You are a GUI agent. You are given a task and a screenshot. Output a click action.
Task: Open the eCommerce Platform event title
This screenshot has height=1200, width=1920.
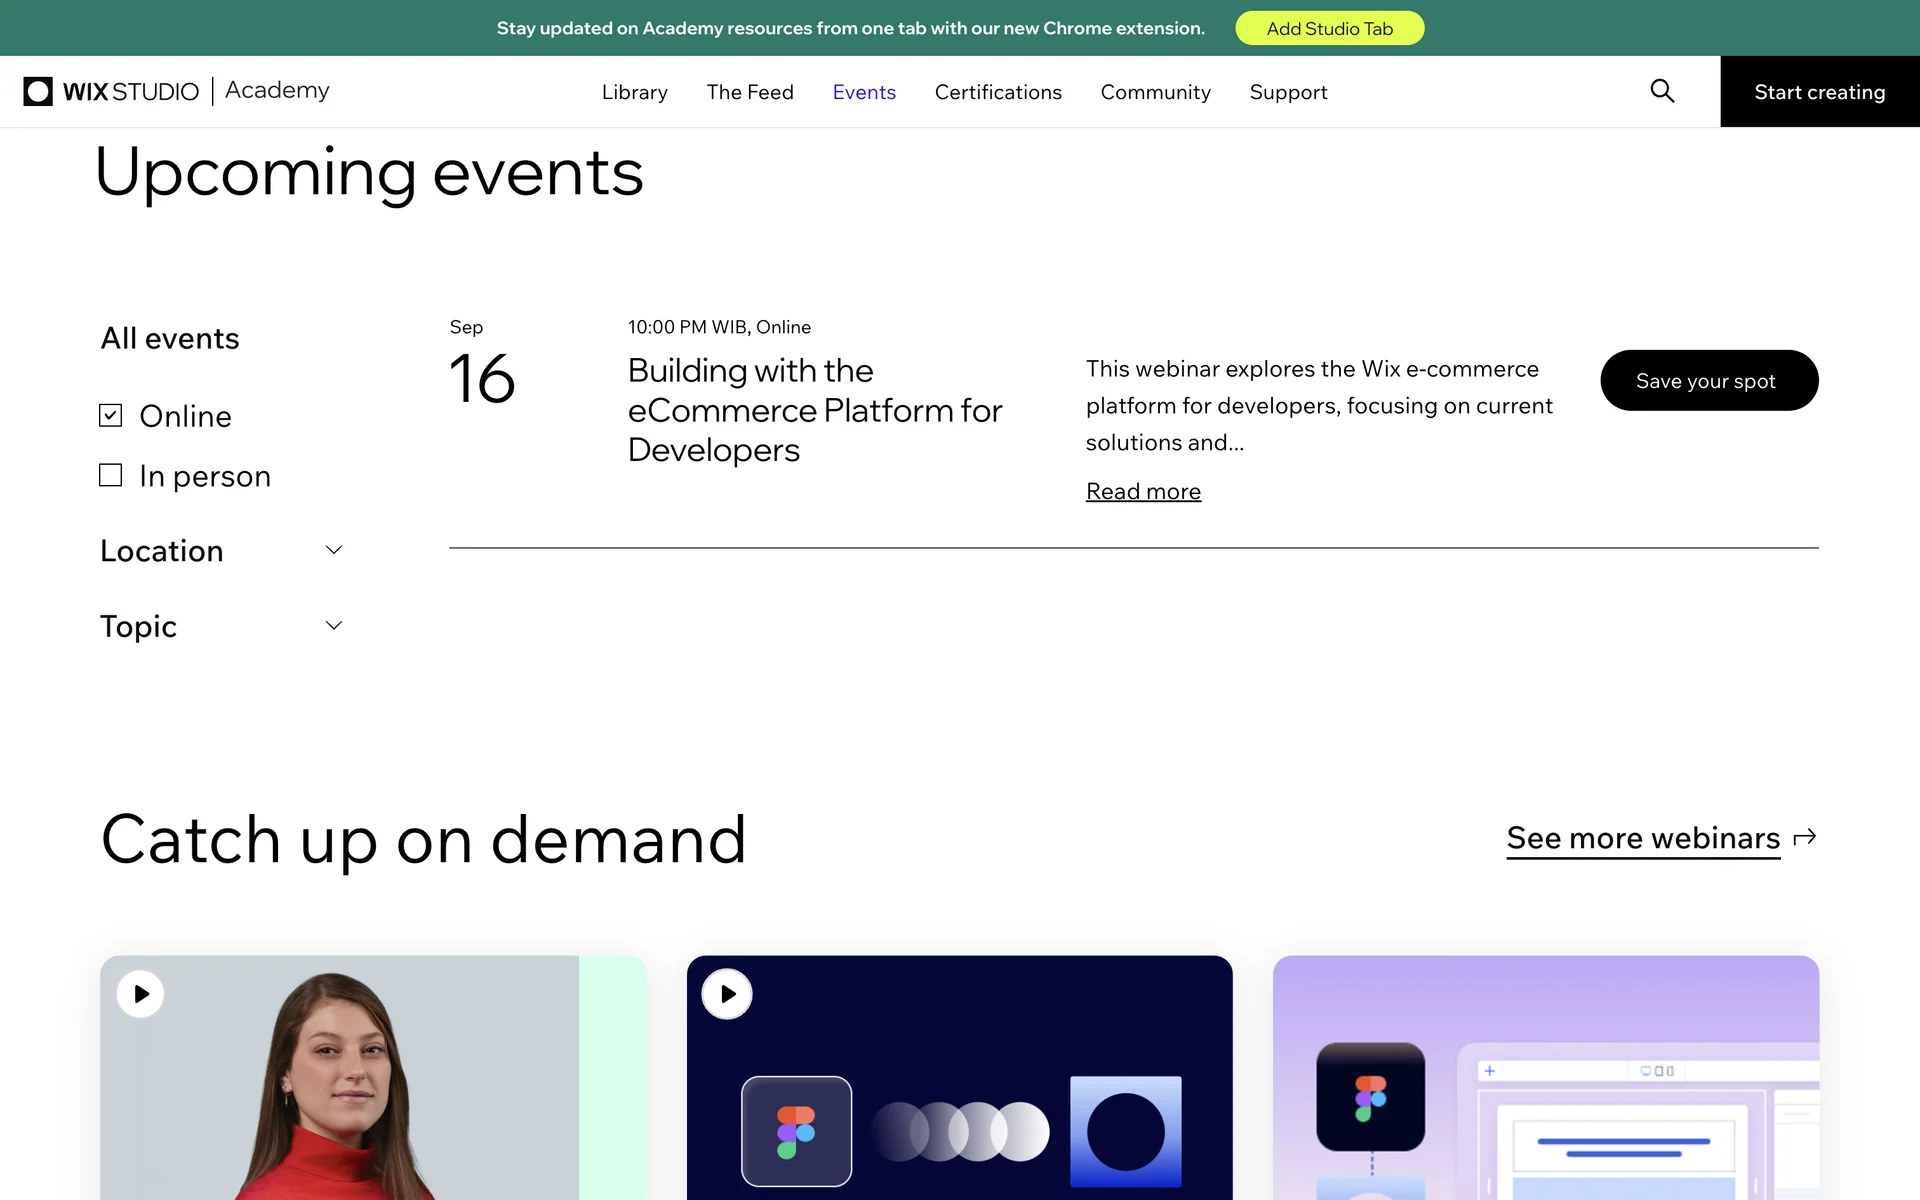[814, 410]
